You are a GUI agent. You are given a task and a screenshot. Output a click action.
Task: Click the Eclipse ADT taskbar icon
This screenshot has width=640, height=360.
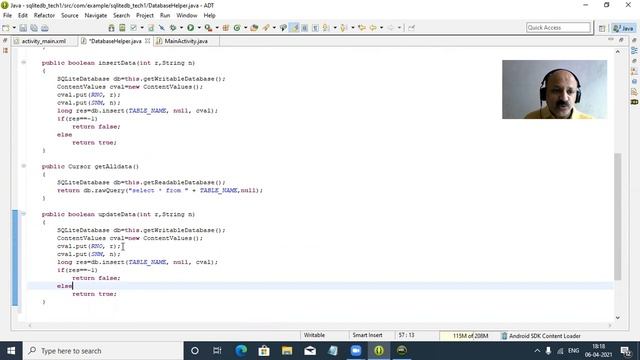379,351
